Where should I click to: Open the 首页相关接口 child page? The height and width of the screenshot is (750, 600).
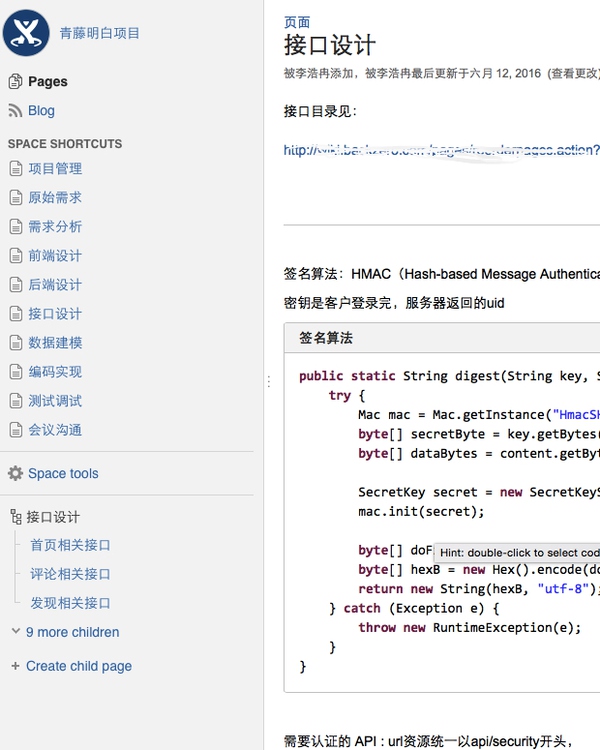70,545
